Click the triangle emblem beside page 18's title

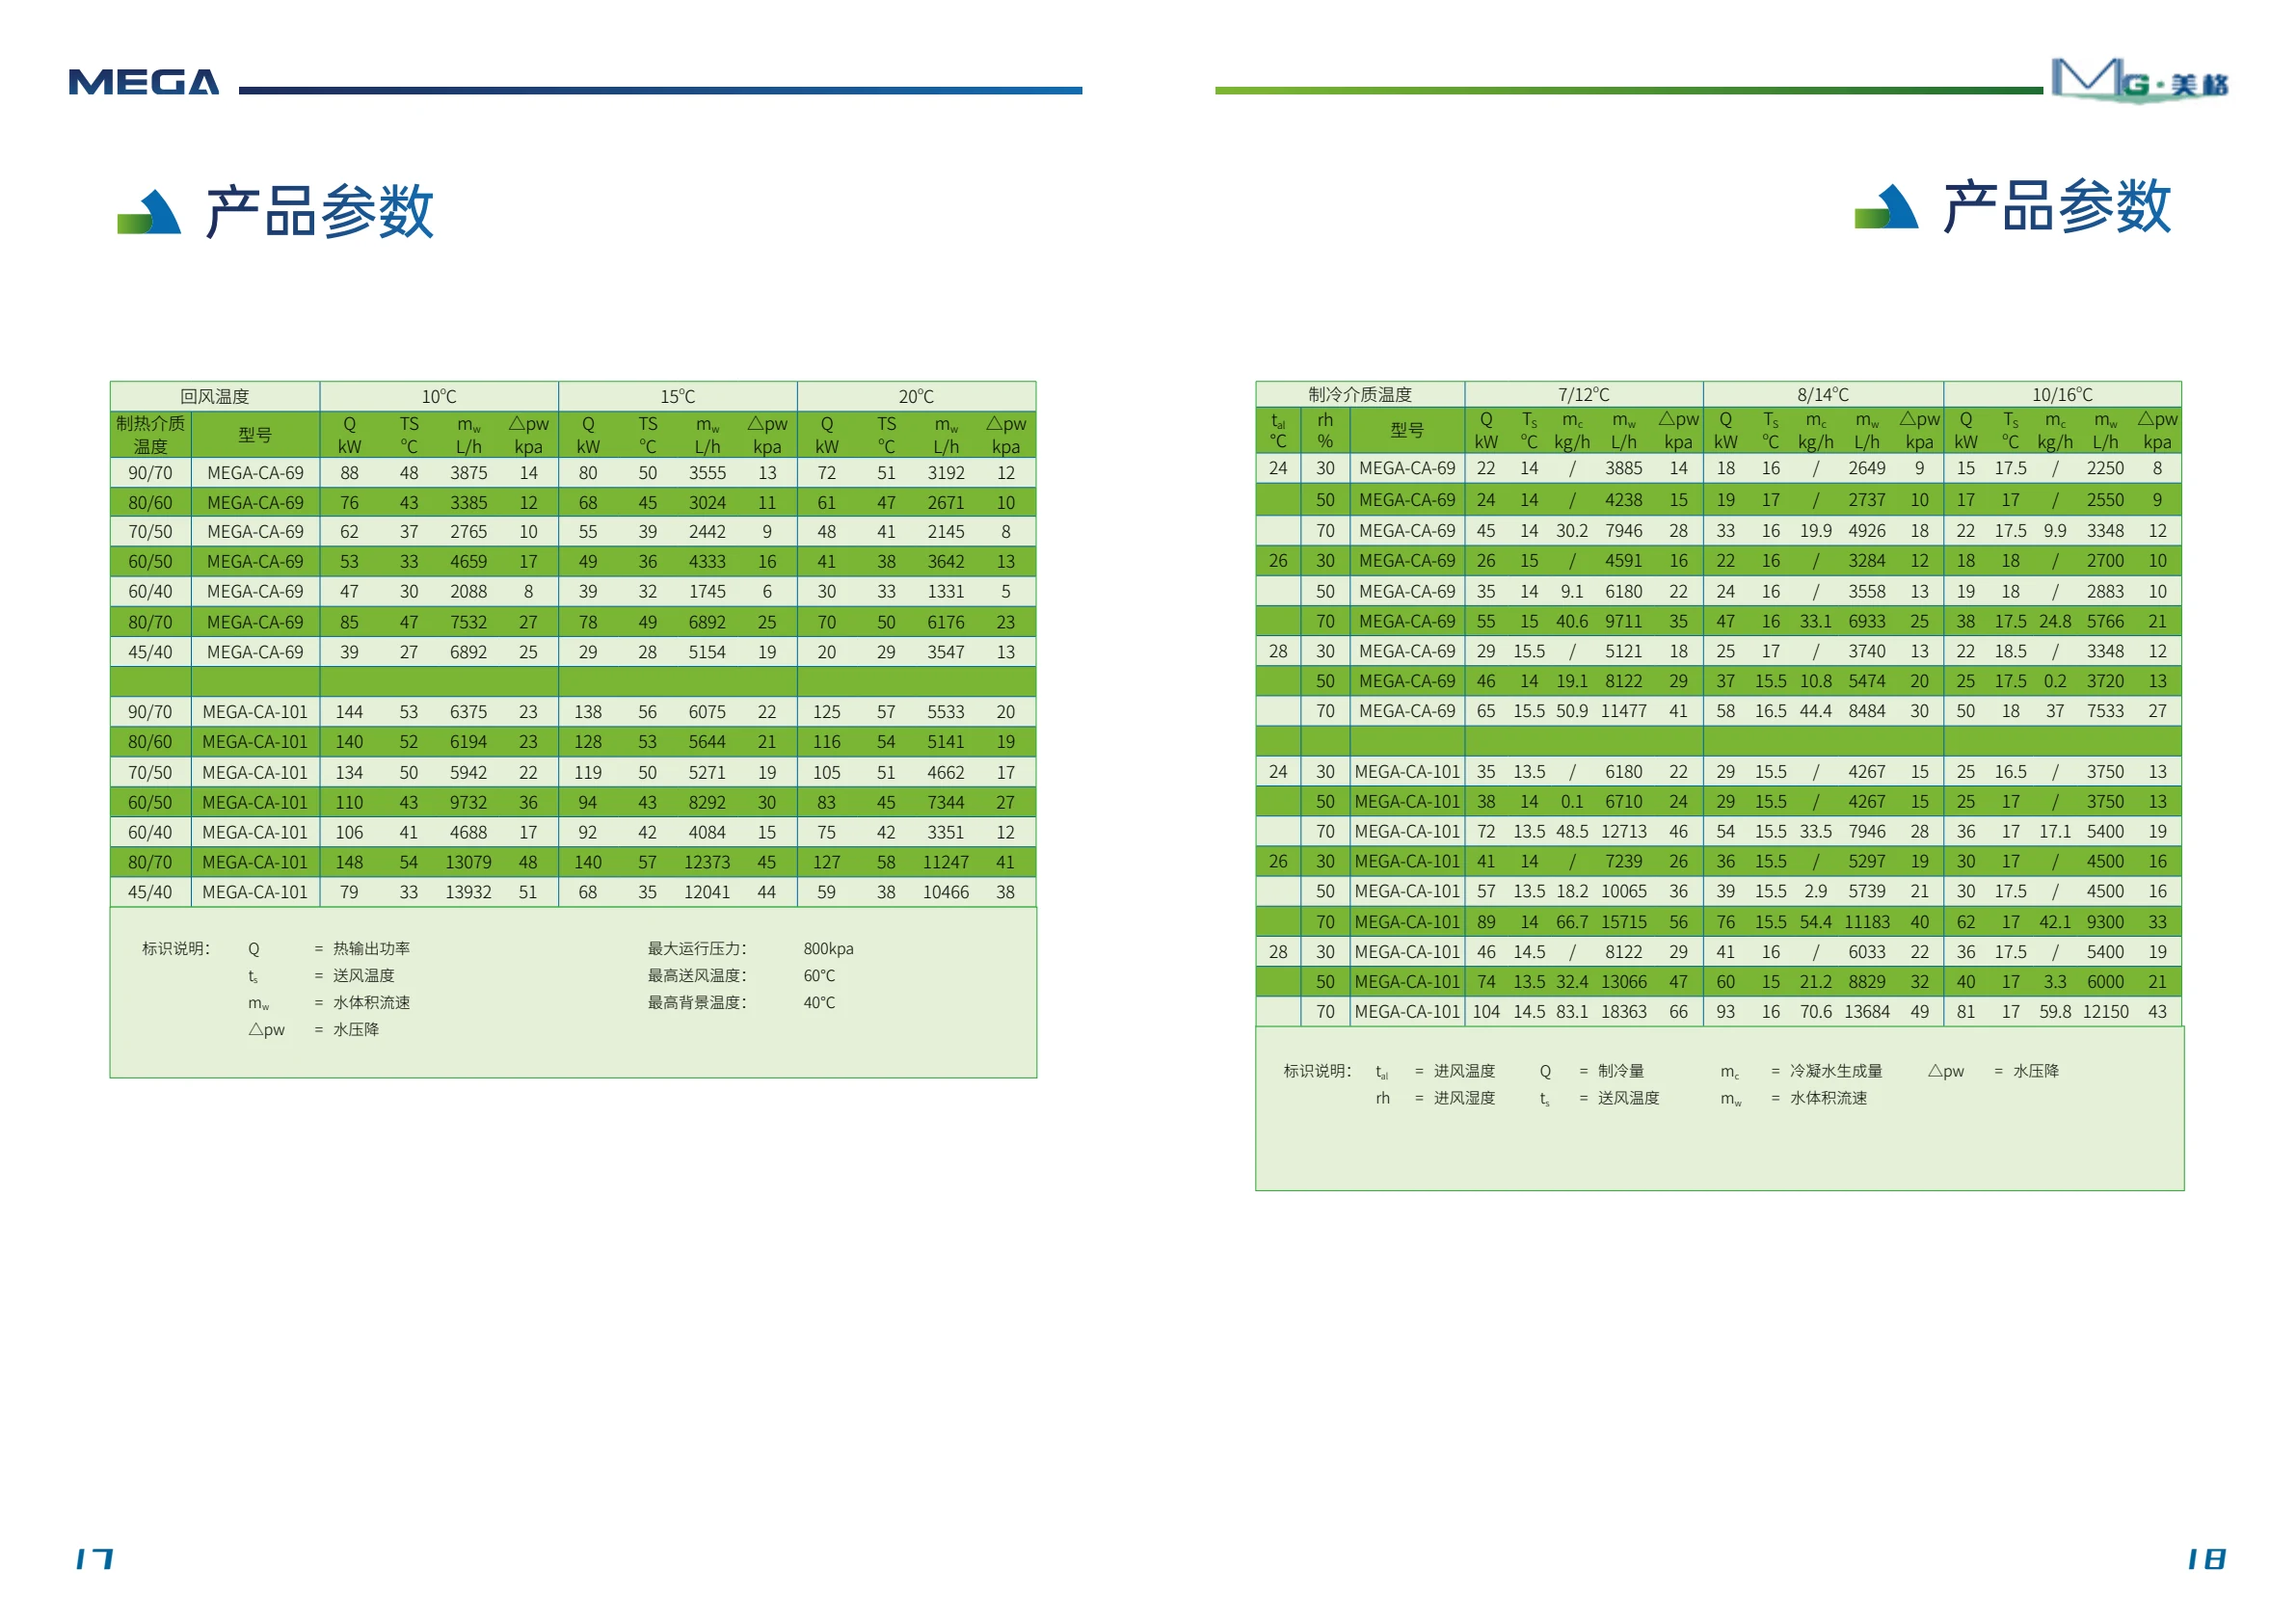1886,207
